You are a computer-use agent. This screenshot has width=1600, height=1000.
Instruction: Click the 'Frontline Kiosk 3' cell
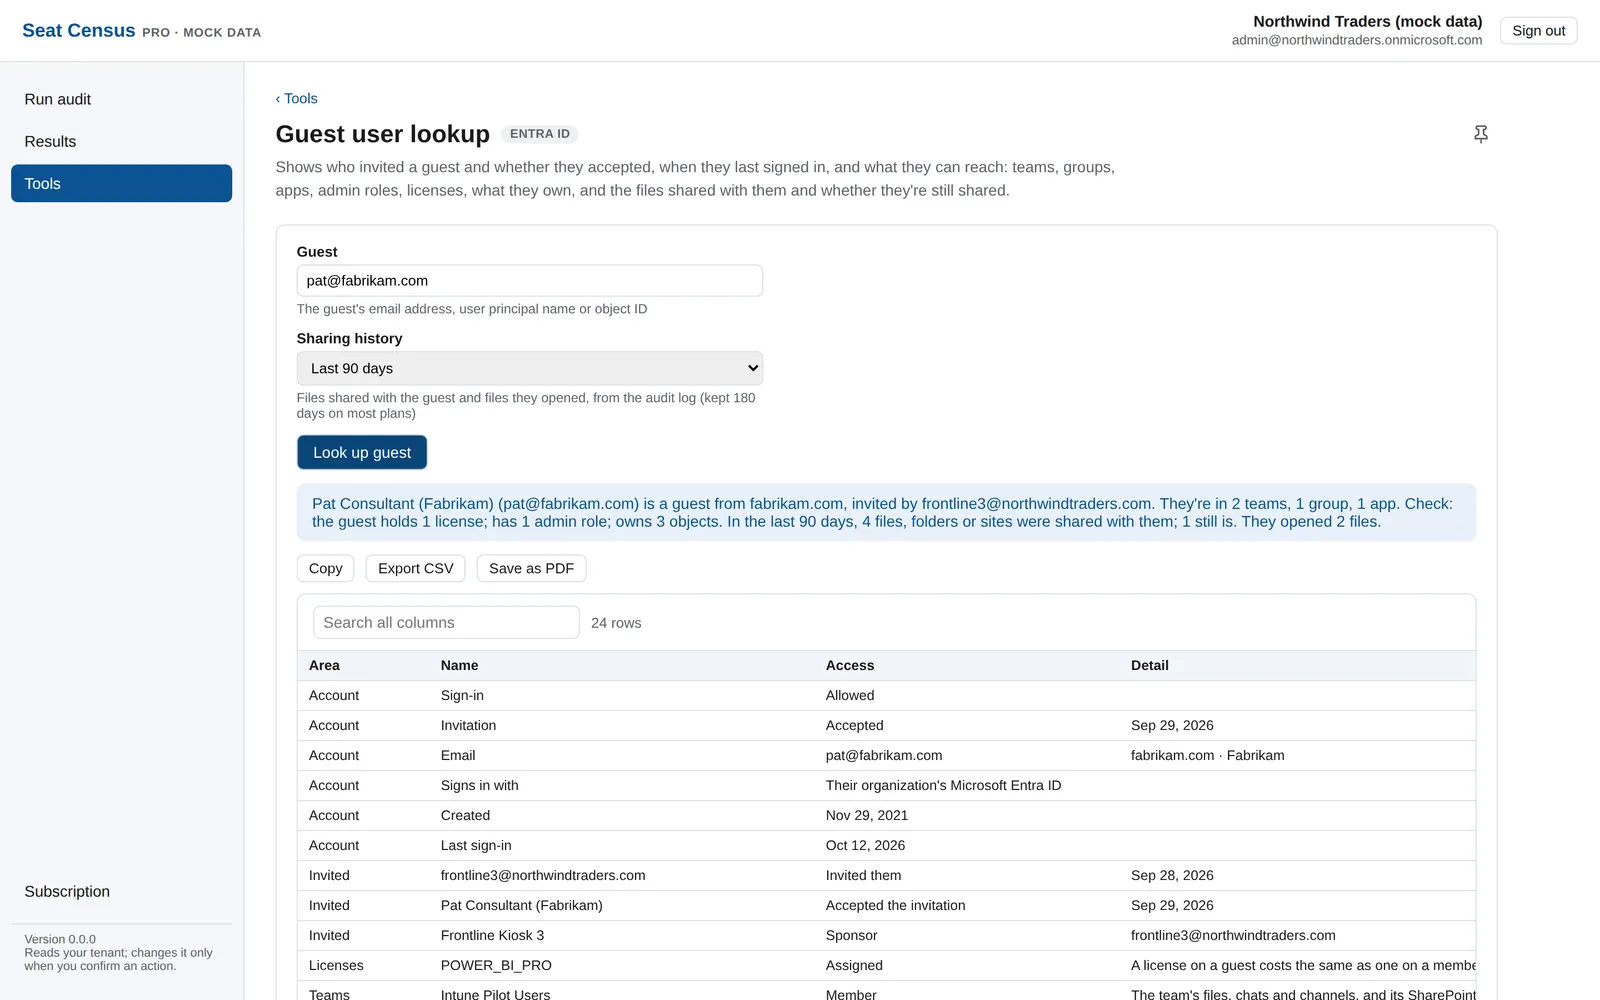point(492,935)
